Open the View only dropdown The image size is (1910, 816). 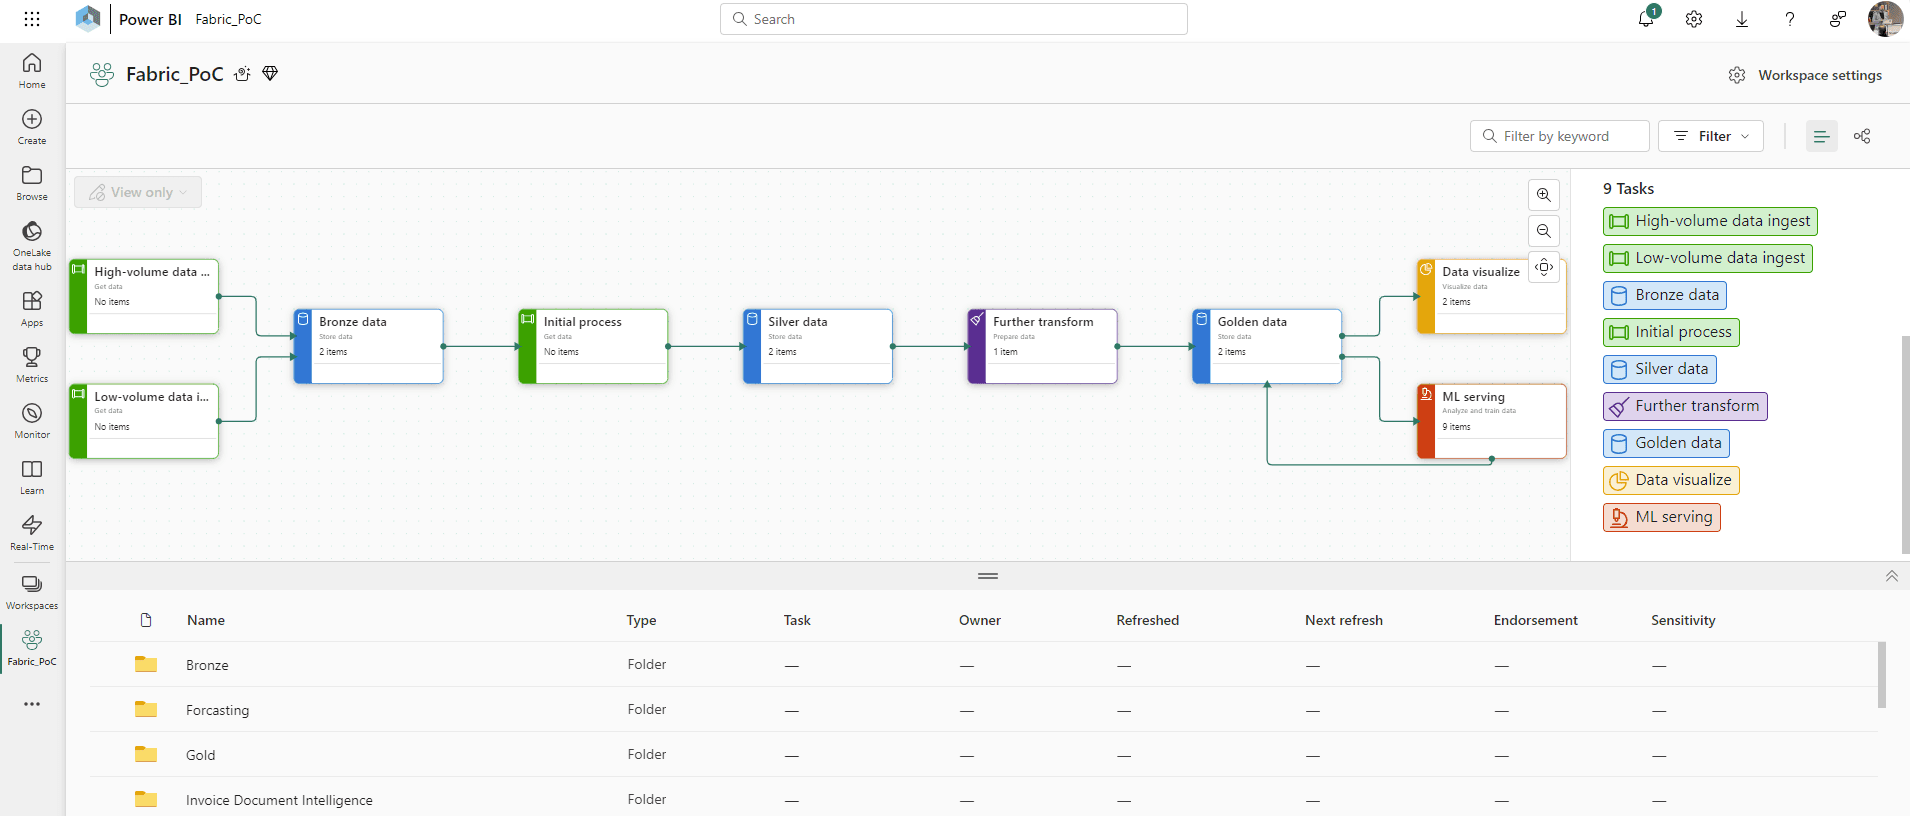(138, 192)
